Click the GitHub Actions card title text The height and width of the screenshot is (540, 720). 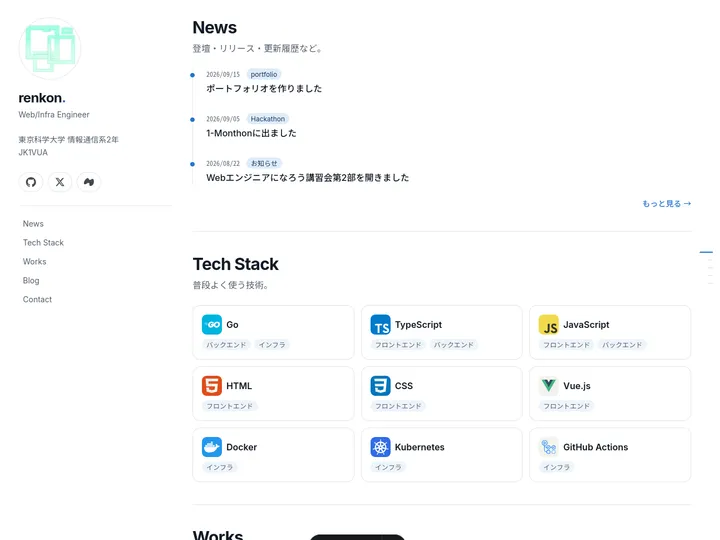click(x=596, y=447)
